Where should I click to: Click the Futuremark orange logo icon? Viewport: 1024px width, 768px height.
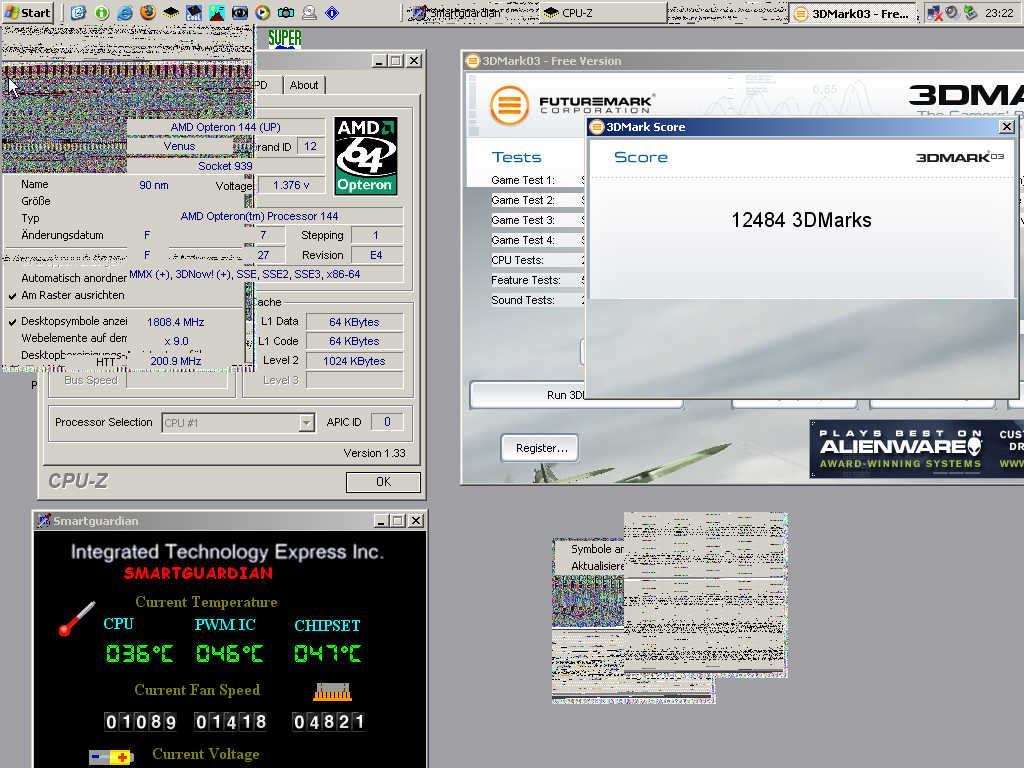tap(509, 104)
